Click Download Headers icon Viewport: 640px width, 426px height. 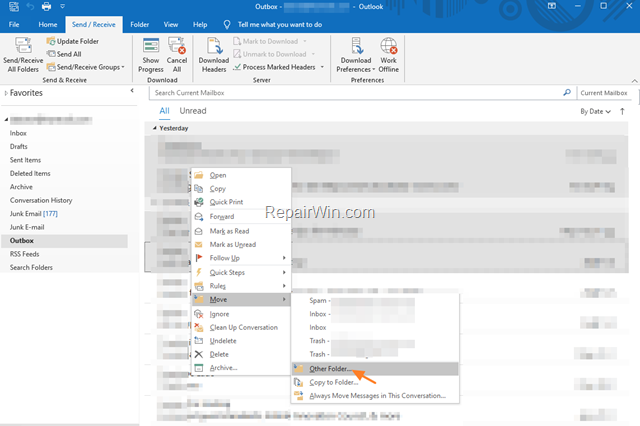214,45
